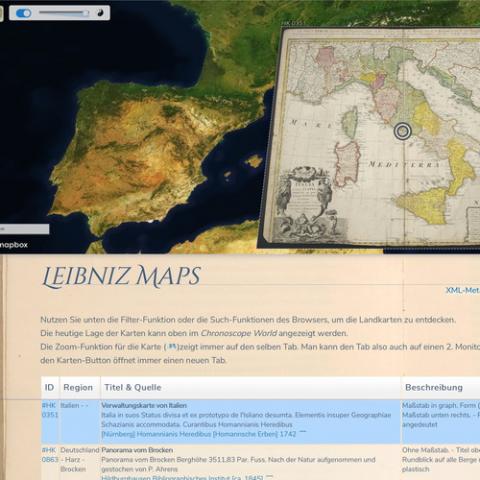Image resolution: width=480 pixels, height=480 pixels.
Task: Expand ellipsis after Bibliographisches Institut entry
Action: (269, 476)
